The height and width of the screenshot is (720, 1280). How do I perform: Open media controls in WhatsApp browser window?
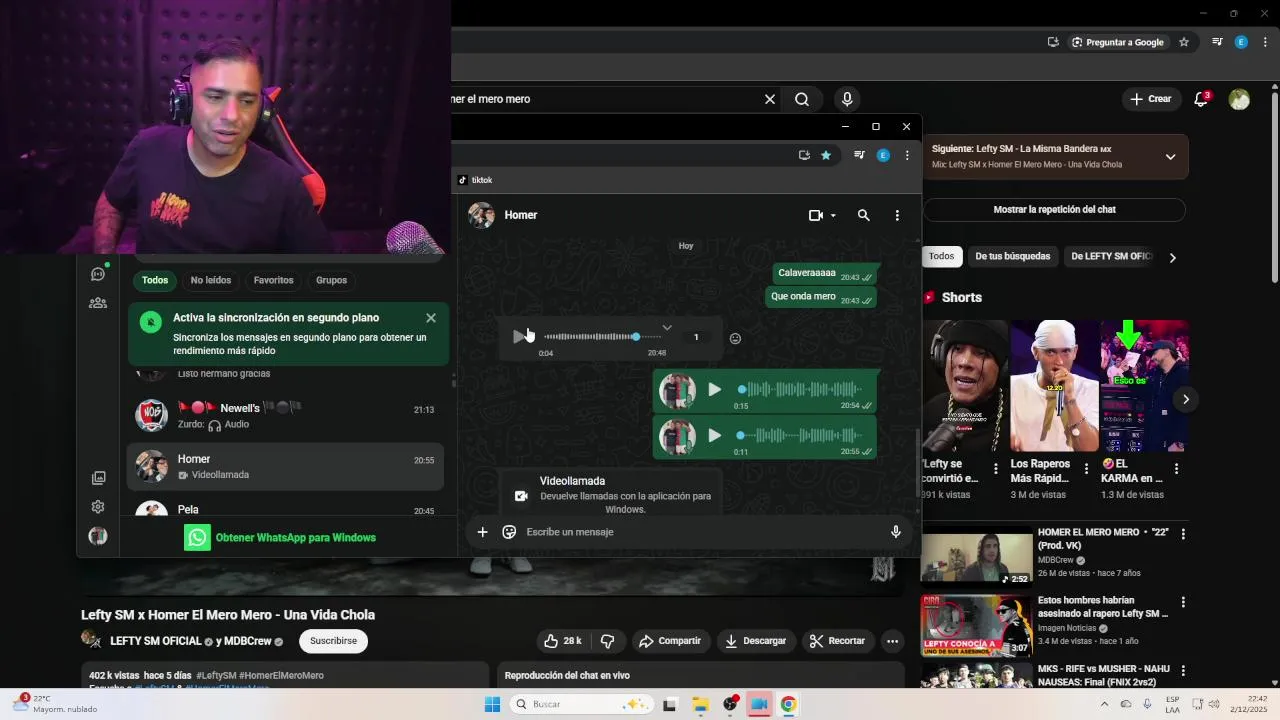pos(859,155)
